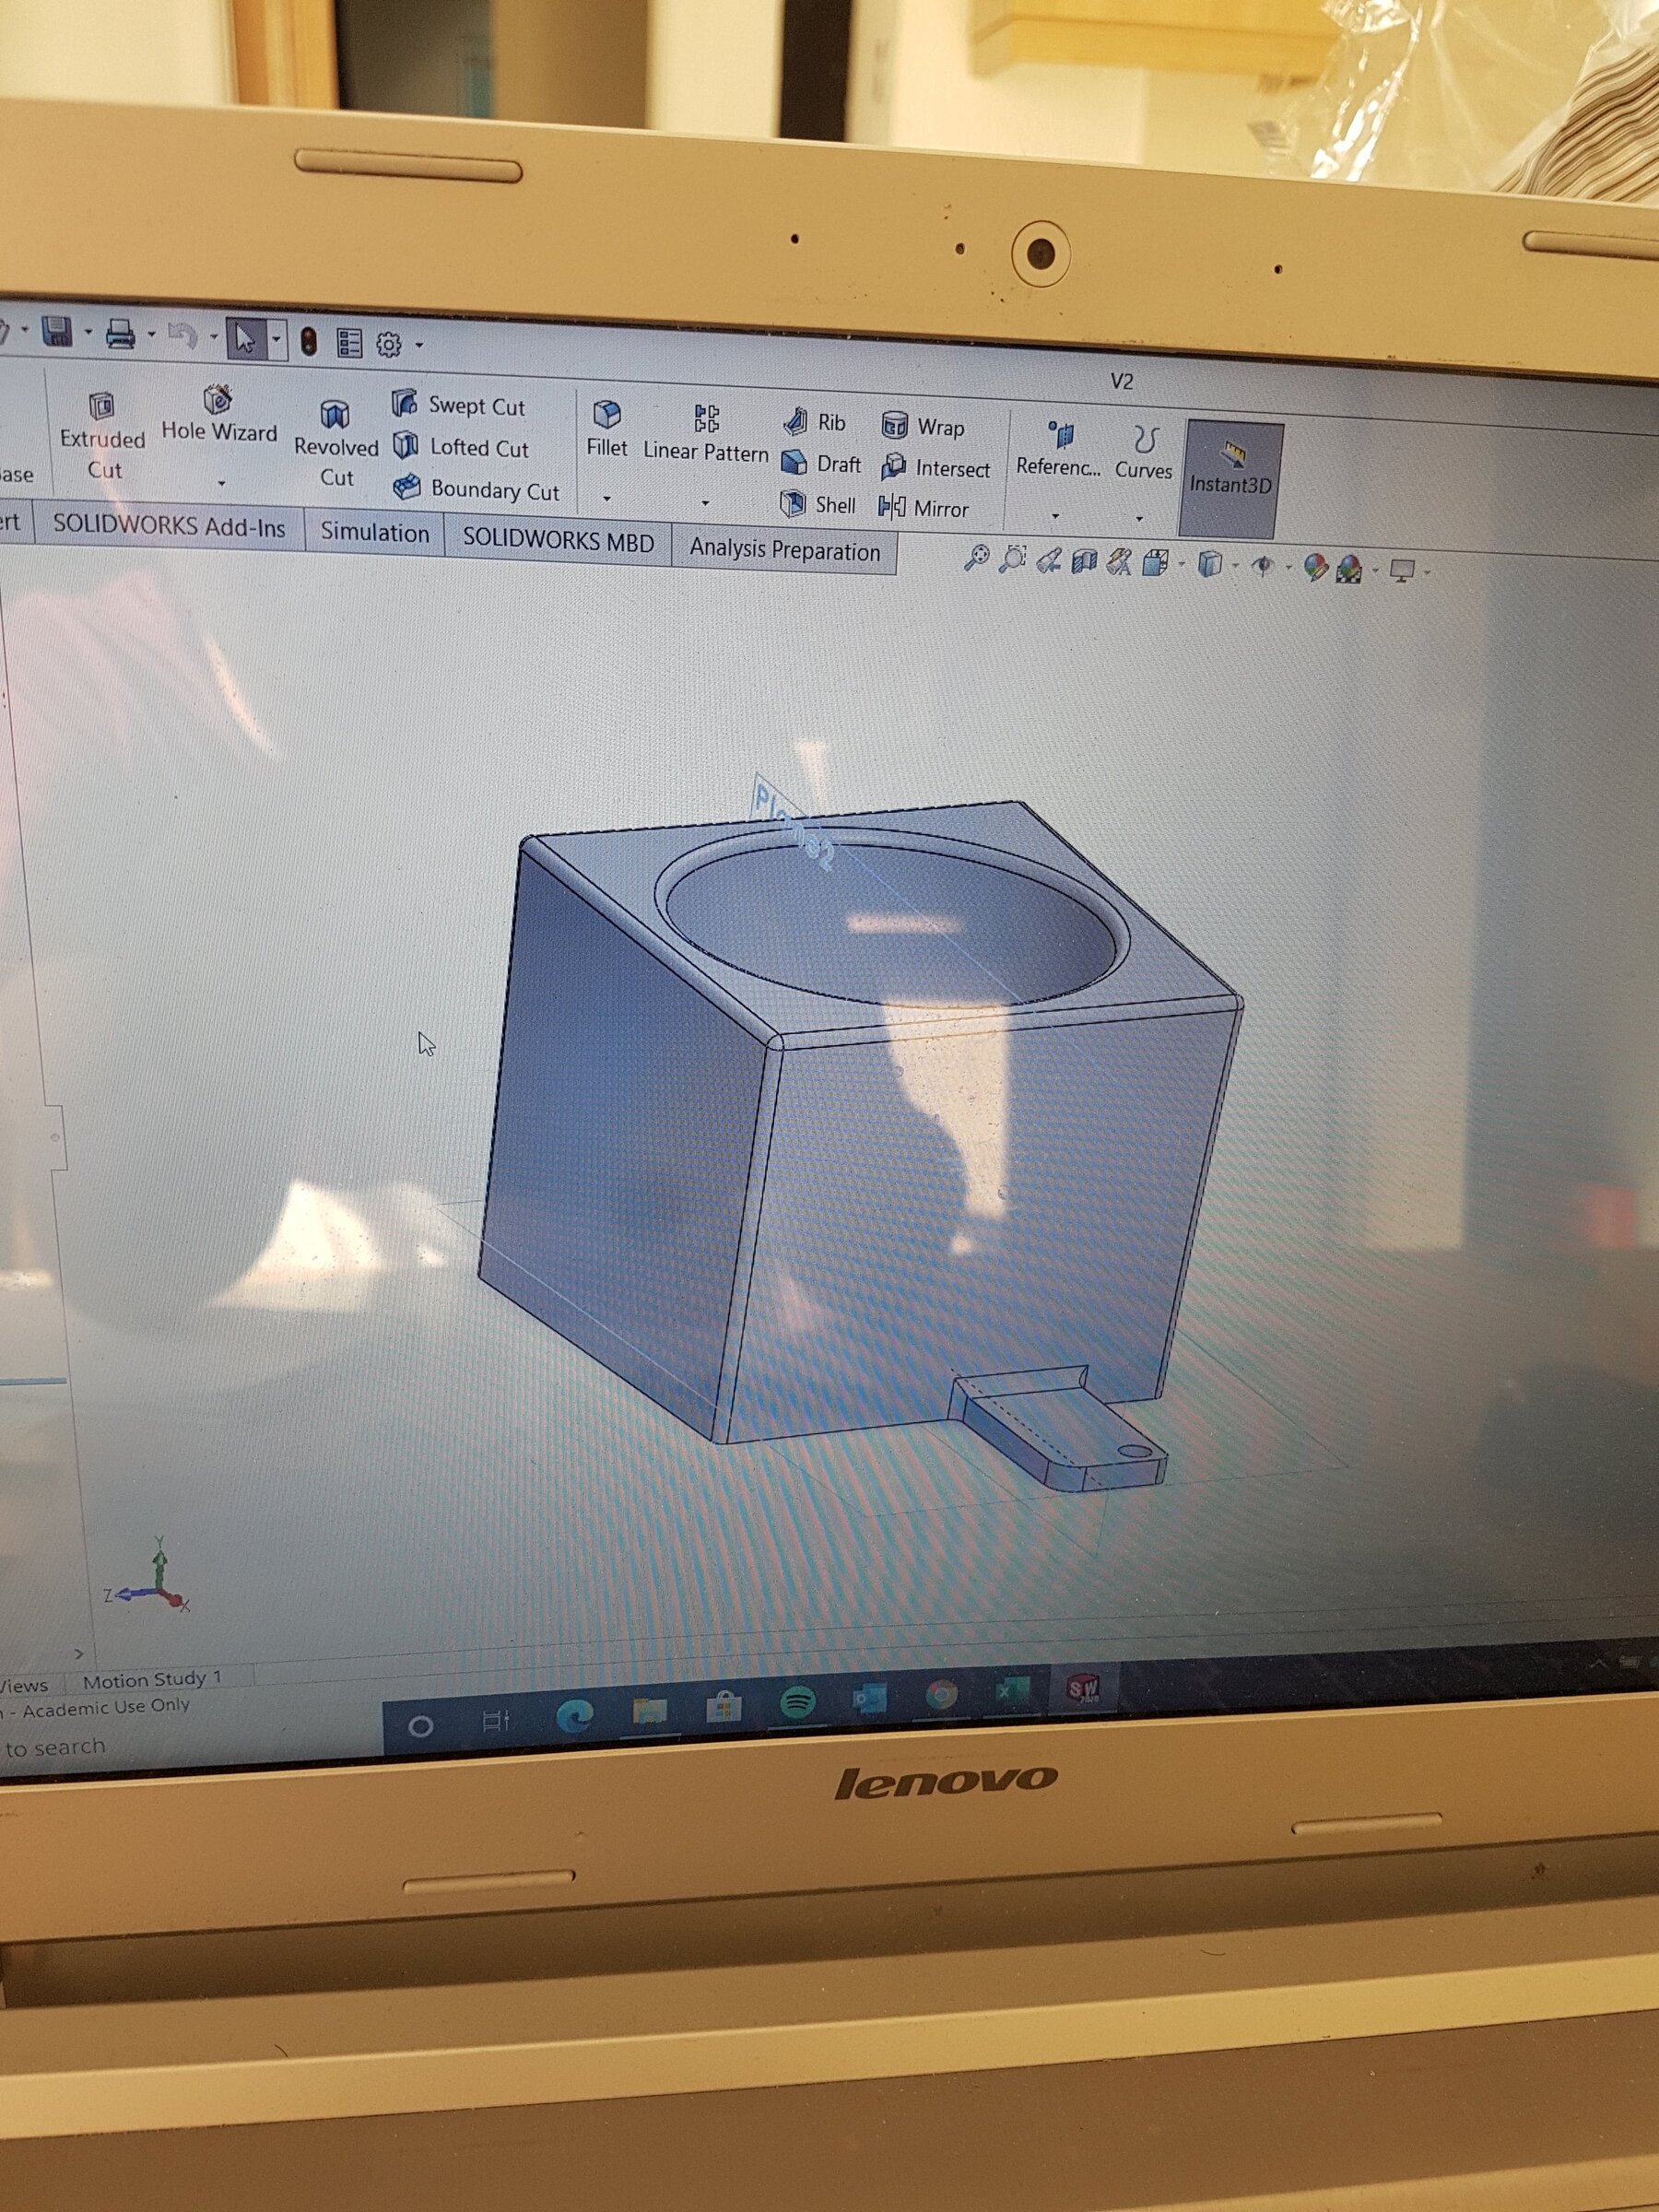Apply the Shell feature

pos(819,504)
